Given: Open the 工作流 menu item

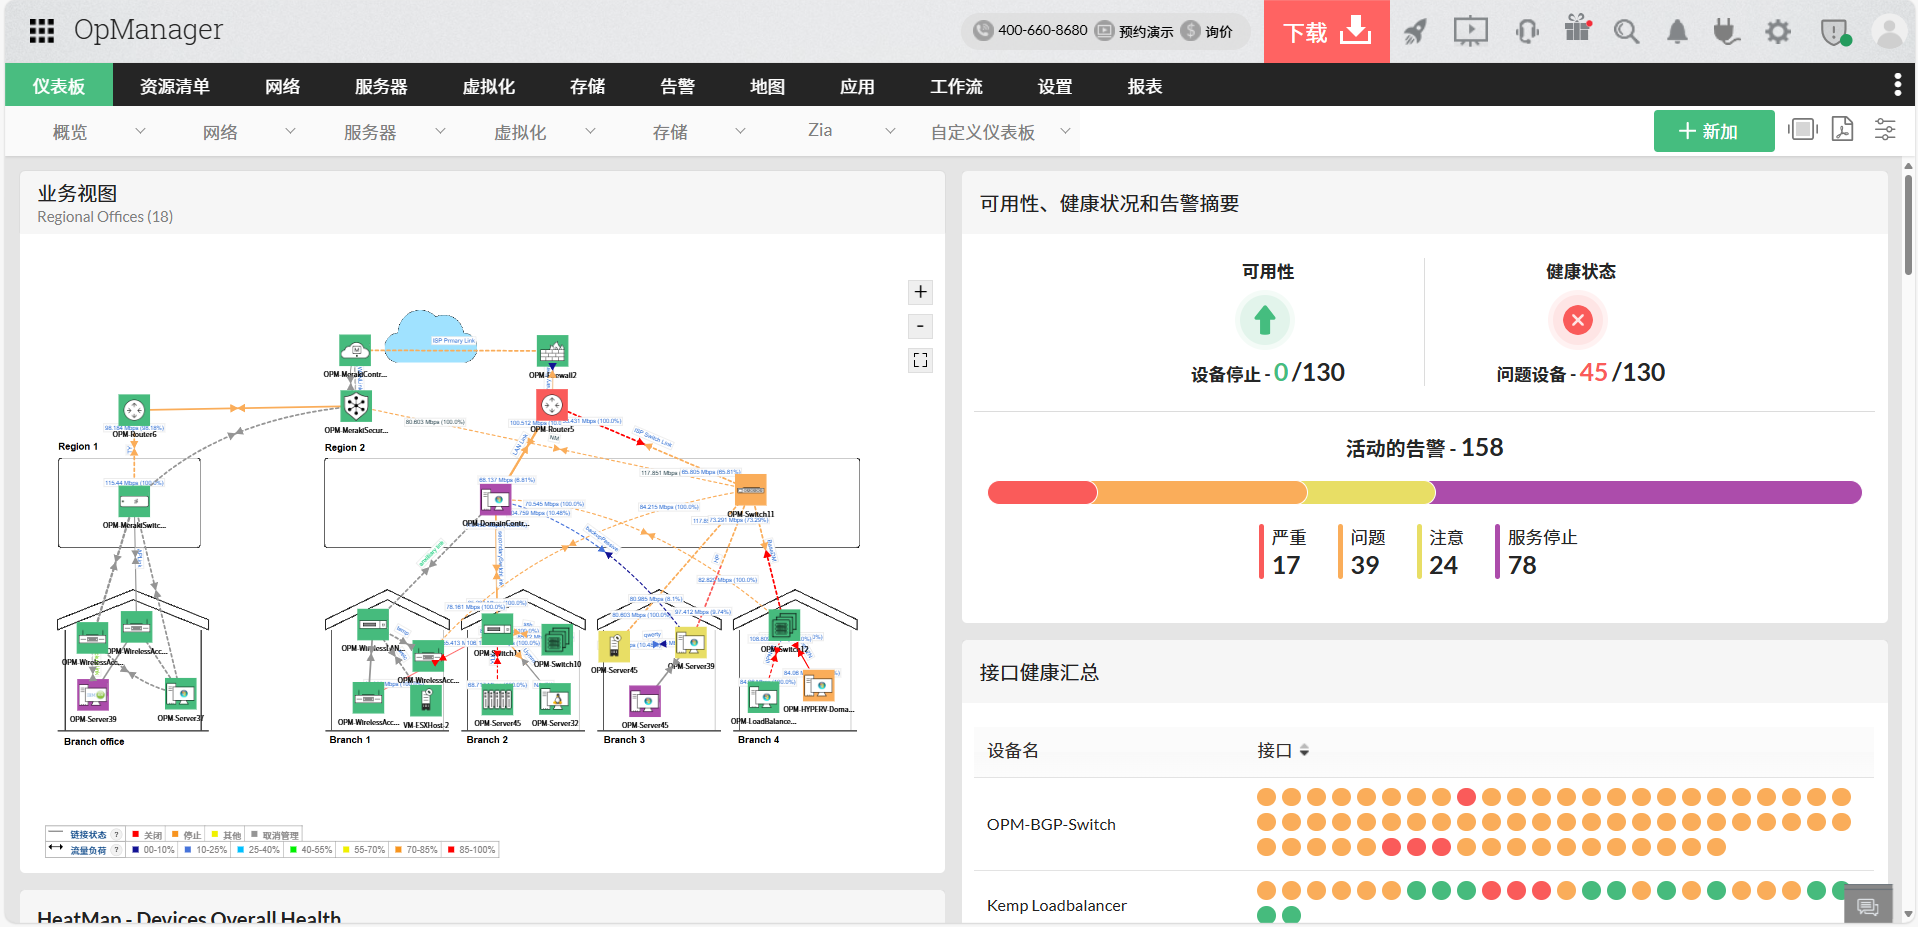Looking at the screenshot, I should 956,86.
